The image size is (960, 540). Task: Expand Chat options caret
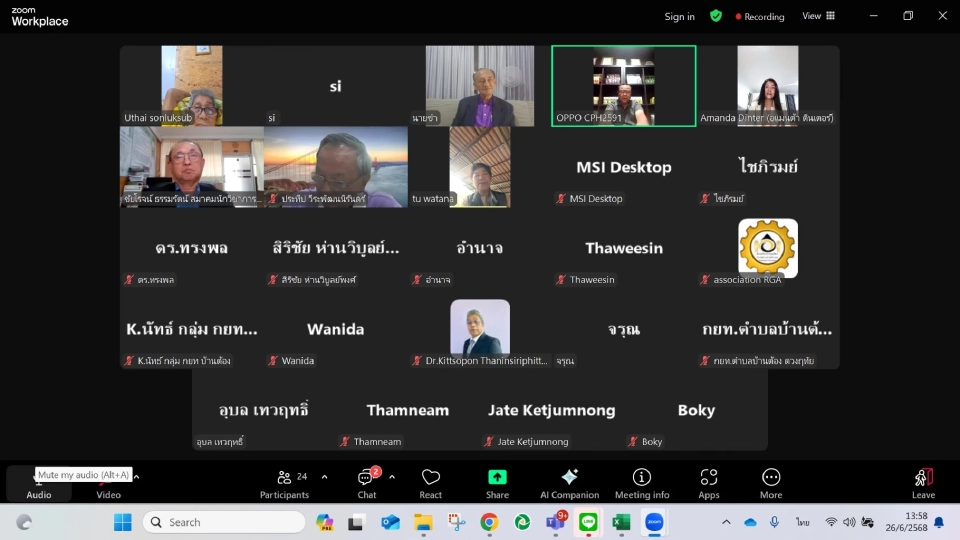[x=392, y=477]
